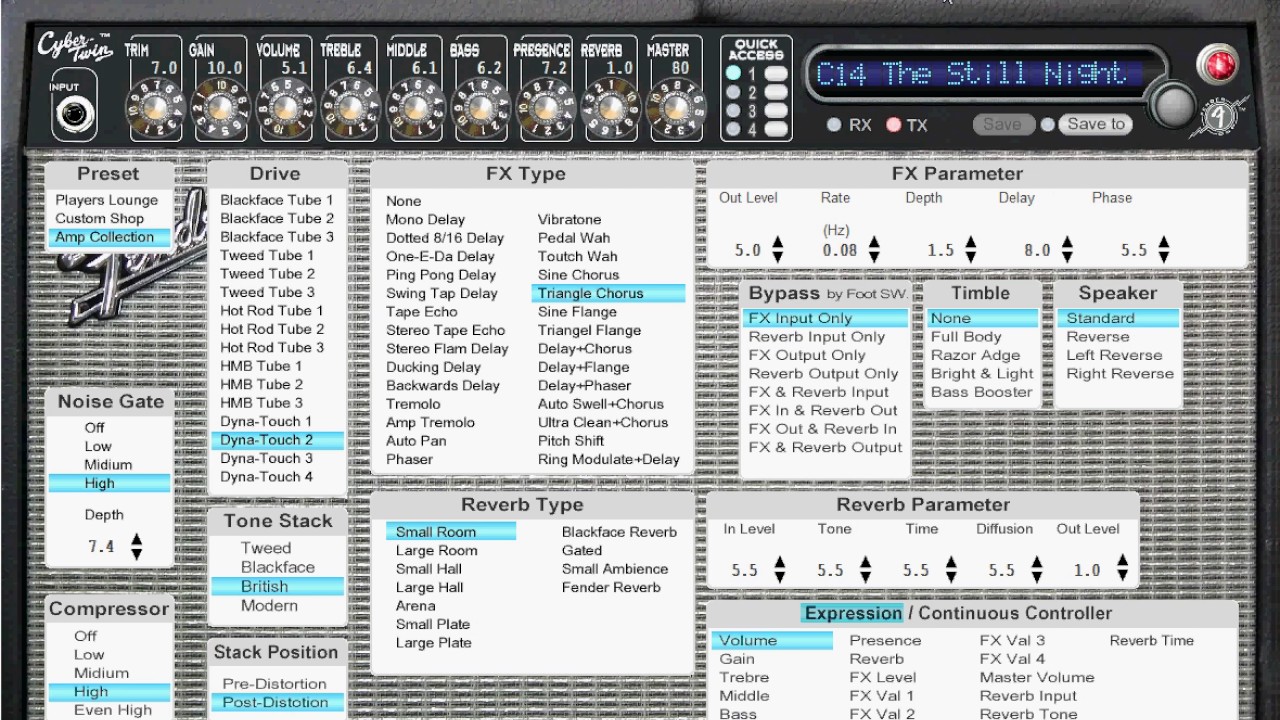The height and width of the screenshot is (720, 1280).
Task: Click the Reverb knob
Action: [x=611, y=108]
